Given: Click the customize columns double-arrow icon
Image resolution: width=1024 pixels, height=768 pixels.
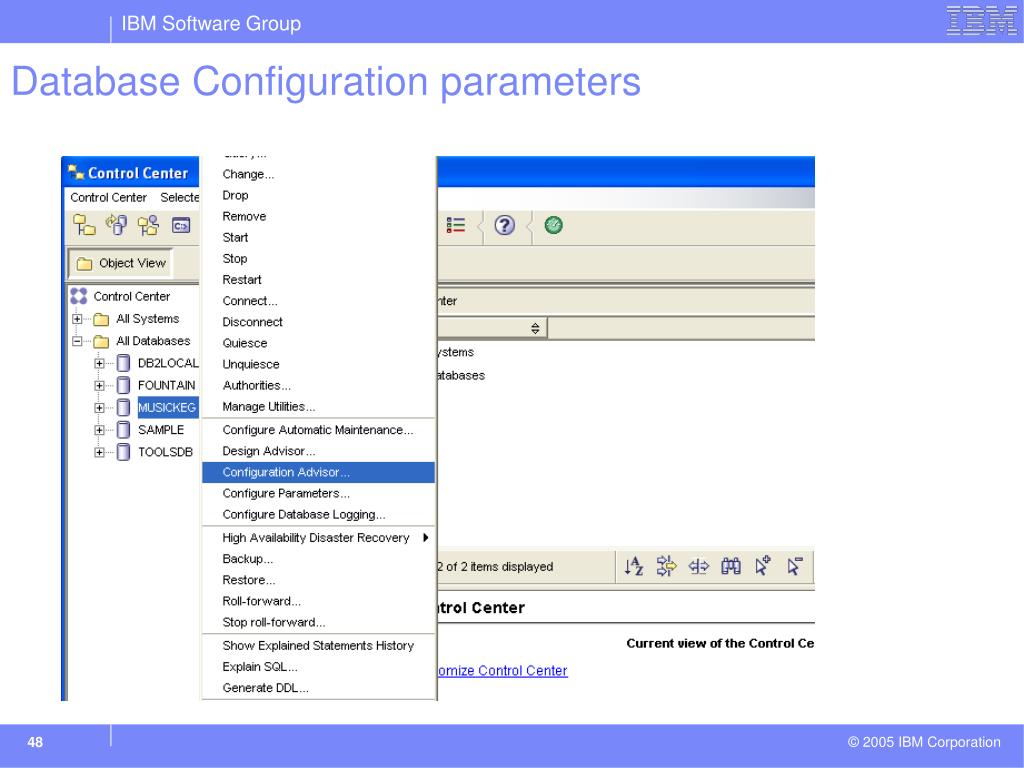Looking at the screenshot, I should [699, 566].
